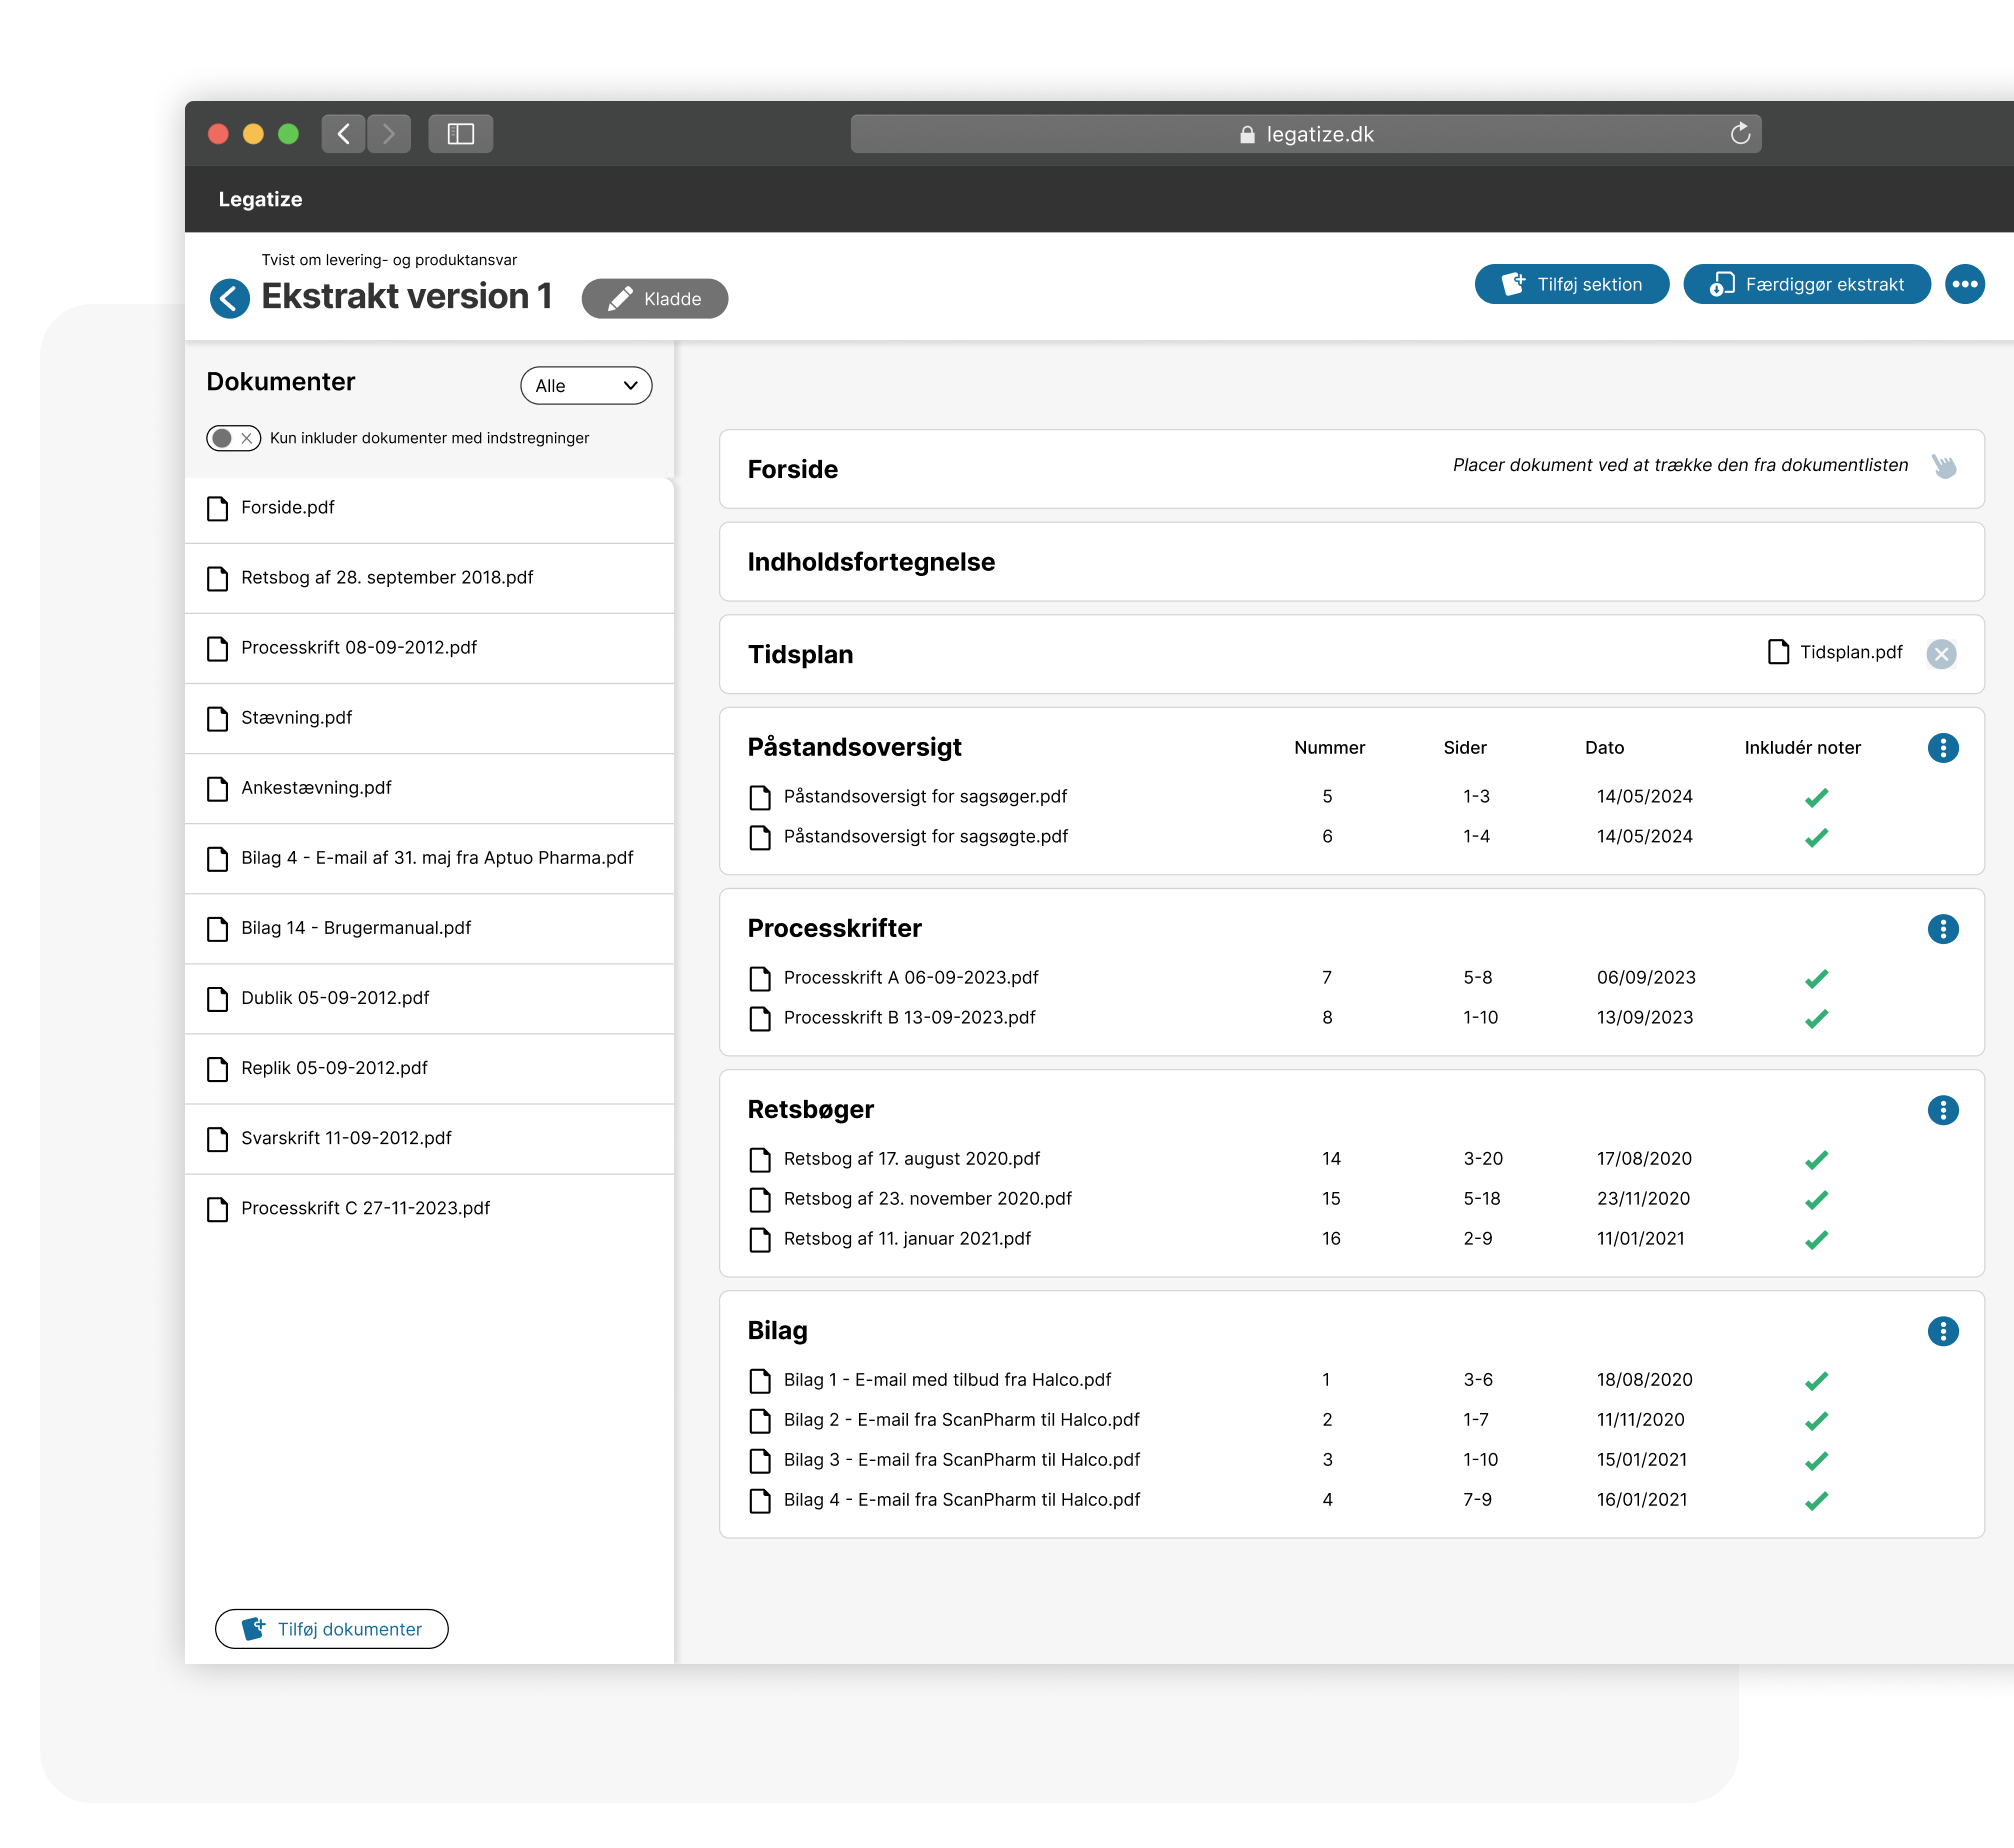Open Processkrifter section options menu

click(1943, 929)
